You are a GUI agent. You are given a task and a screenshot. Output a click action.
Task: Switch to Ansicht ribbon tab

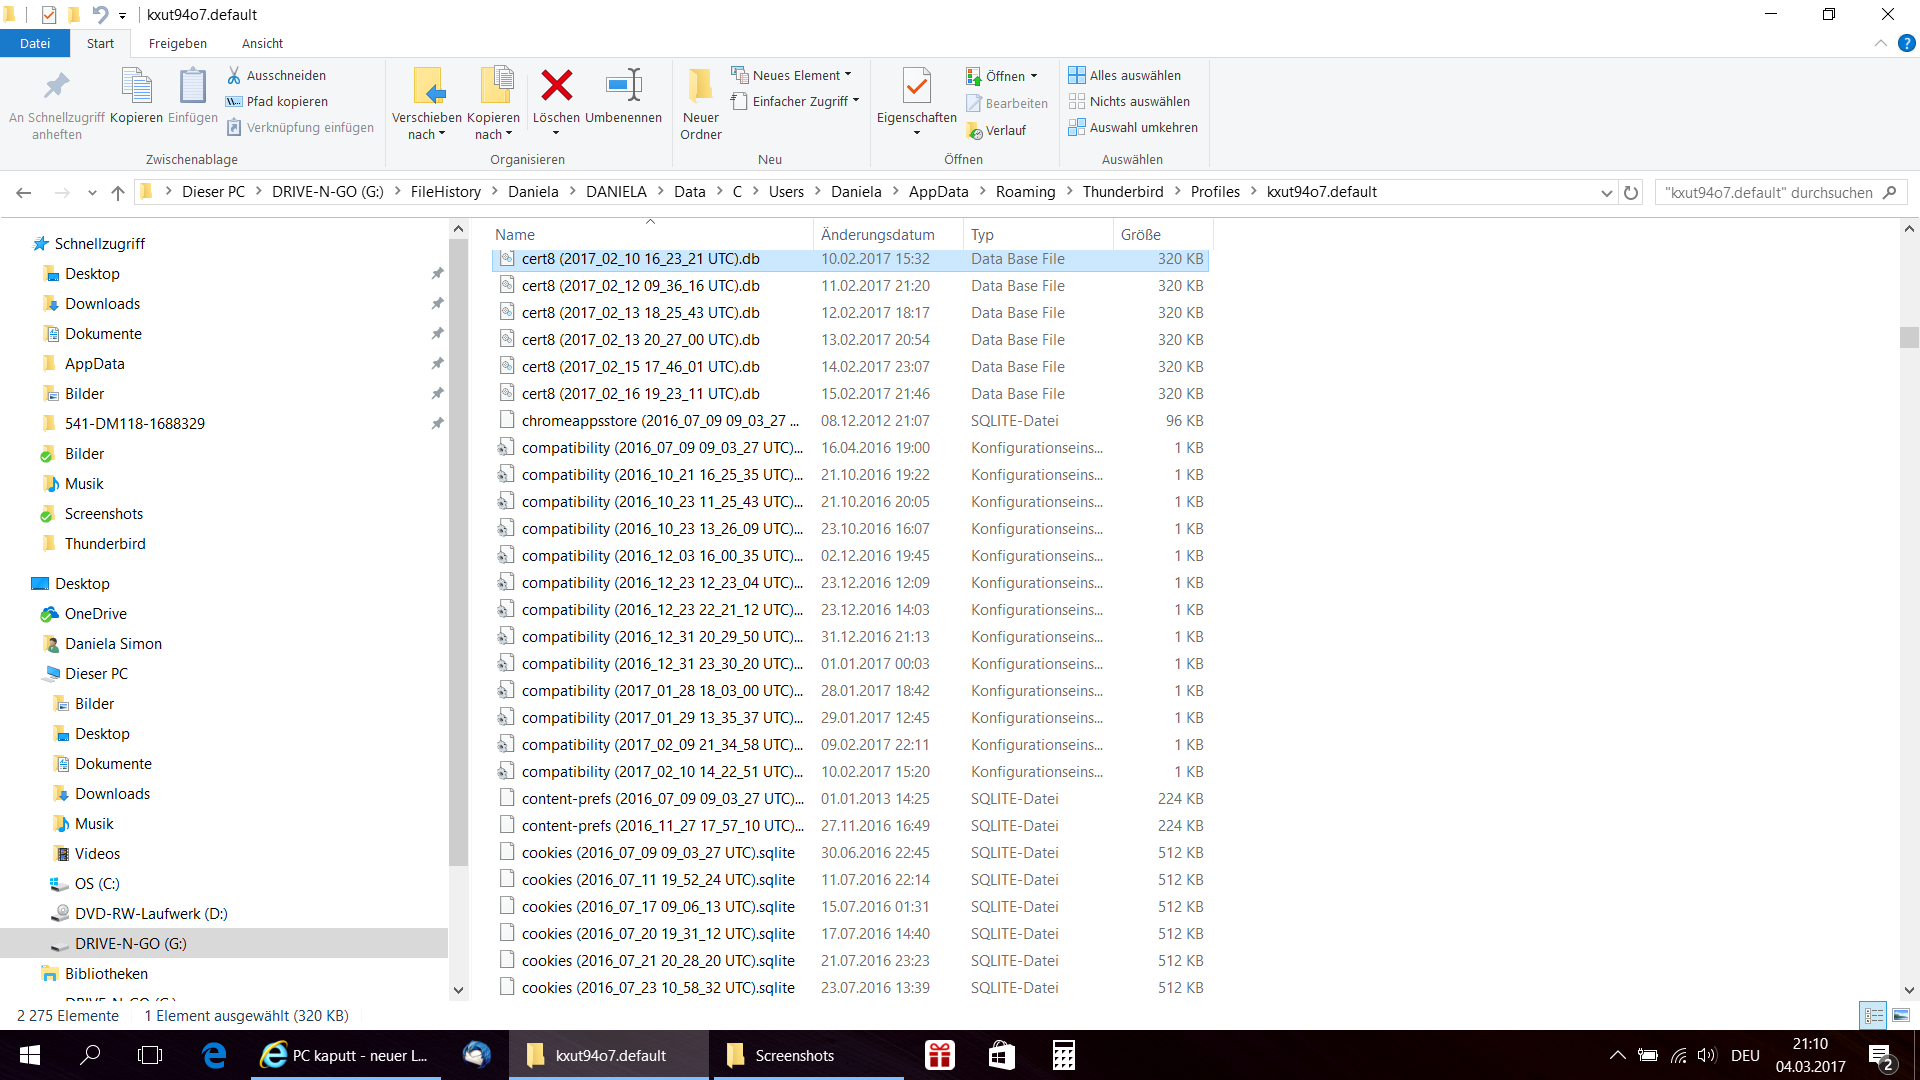(x=262, y=43)
